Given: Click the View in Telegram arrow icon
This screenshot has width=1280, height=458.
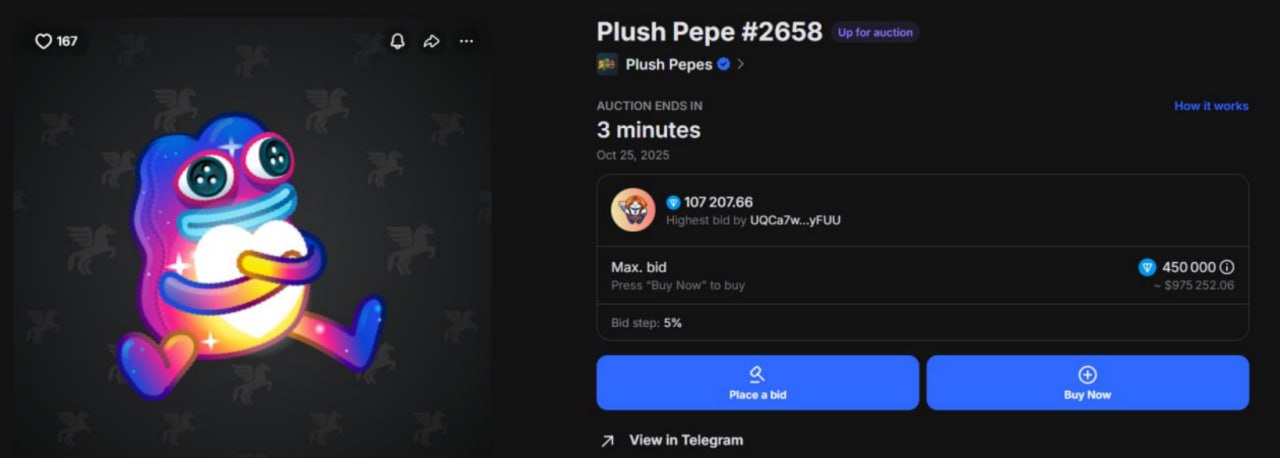Looking at the screenshot, I should [x=607, y=441].
